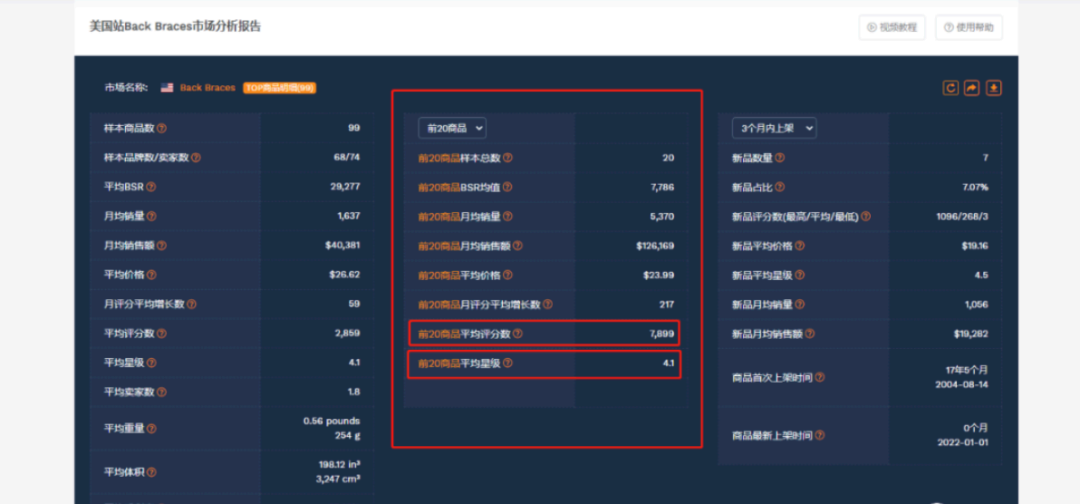Click the 平均评分数 value 2,859

click(347, 333)
